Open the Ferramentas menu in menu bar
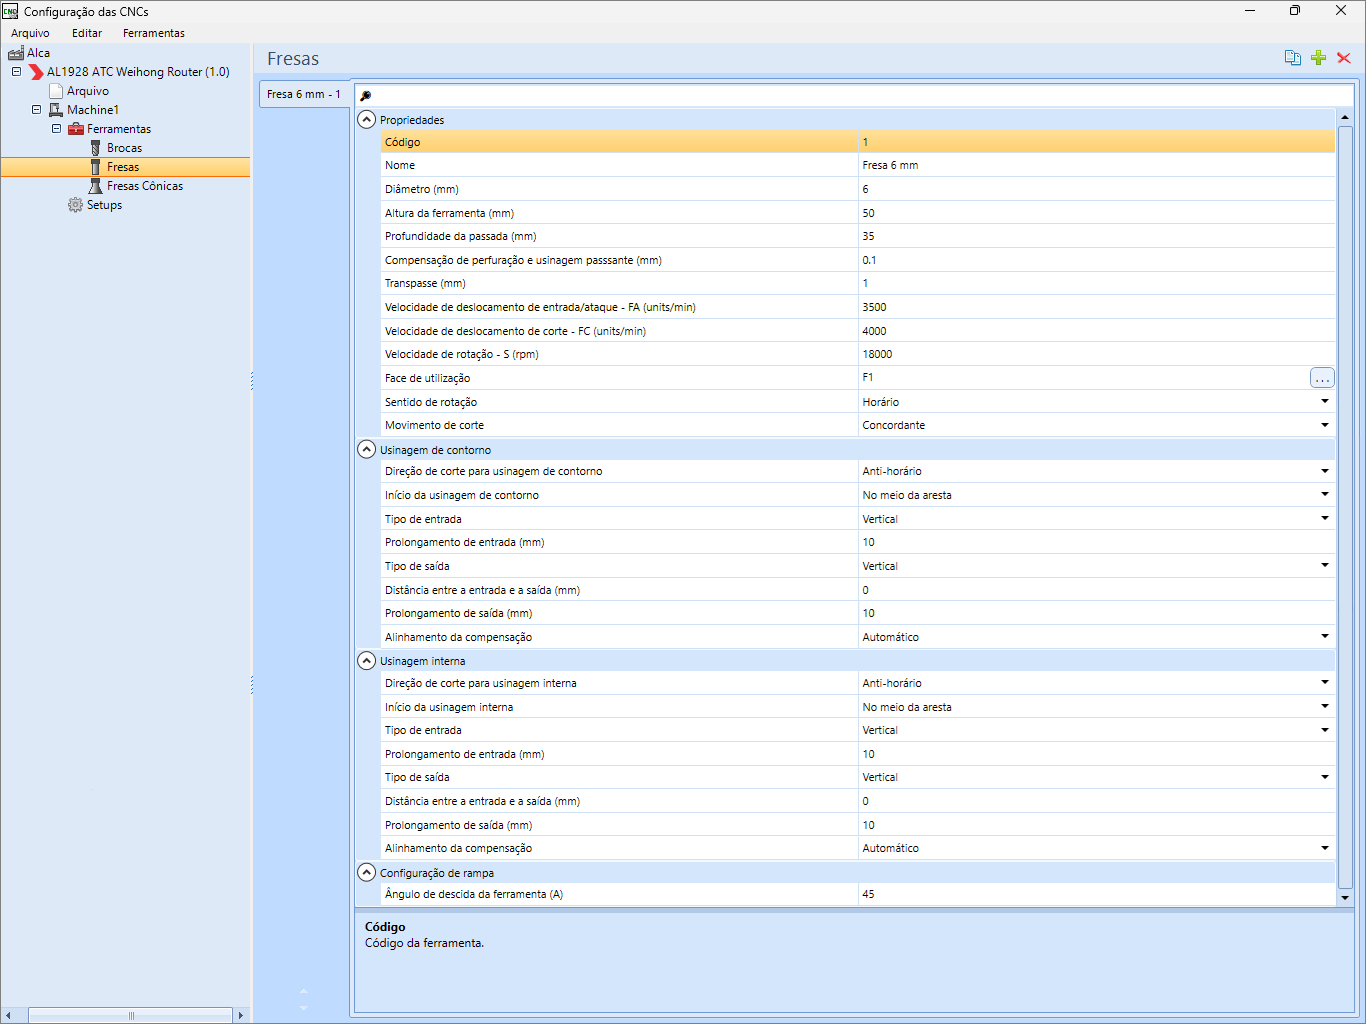 pyautogui.click(x=153, y=33)
